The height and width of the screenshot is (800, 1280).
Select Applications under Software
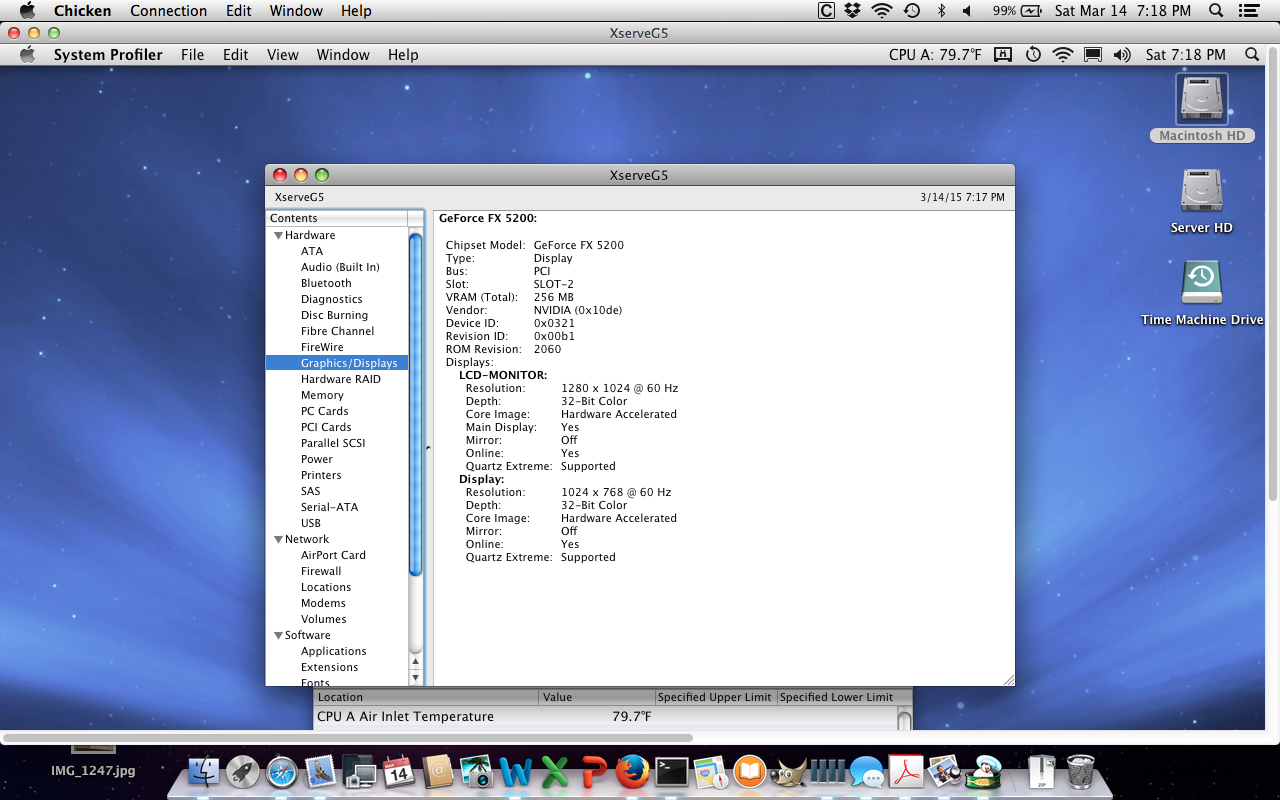tap(334, 651)
